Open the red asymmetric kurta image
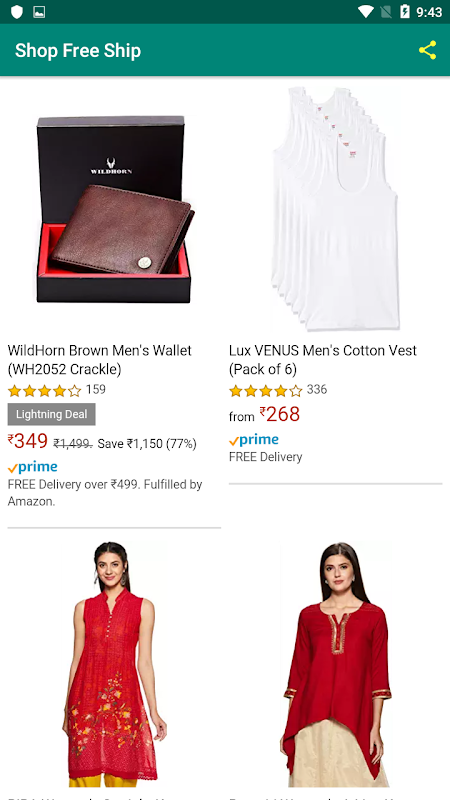450x800 pixels. click(x=336, y=664)
